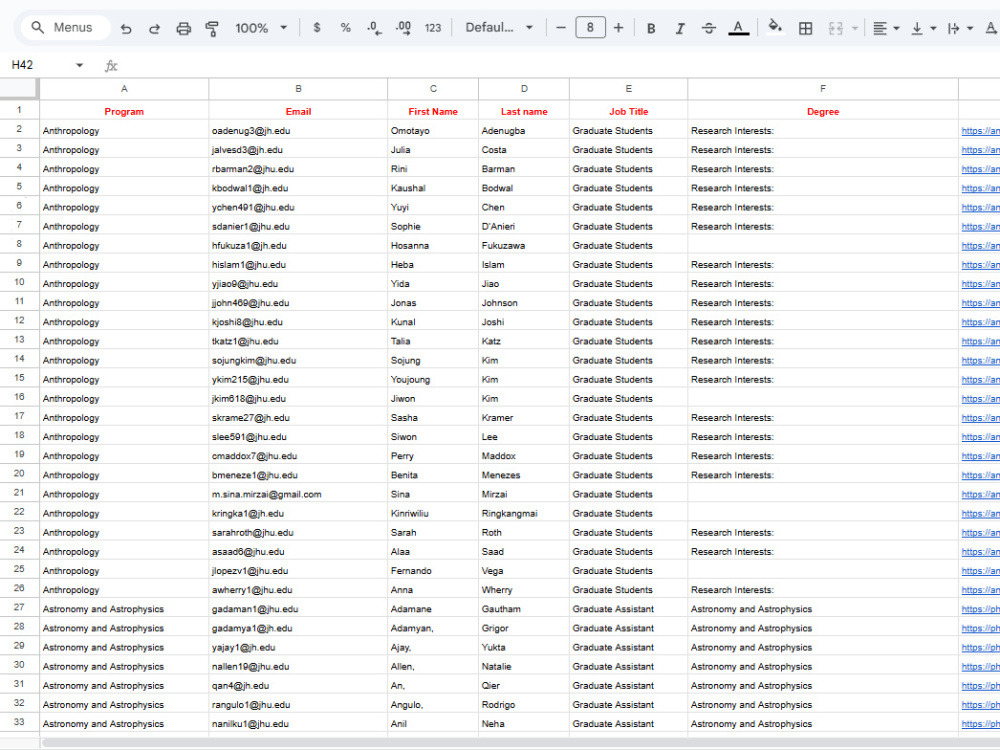Select cell containing Ringkangmai
This screenshot has height=750, width=1000.
coord(524,513)
